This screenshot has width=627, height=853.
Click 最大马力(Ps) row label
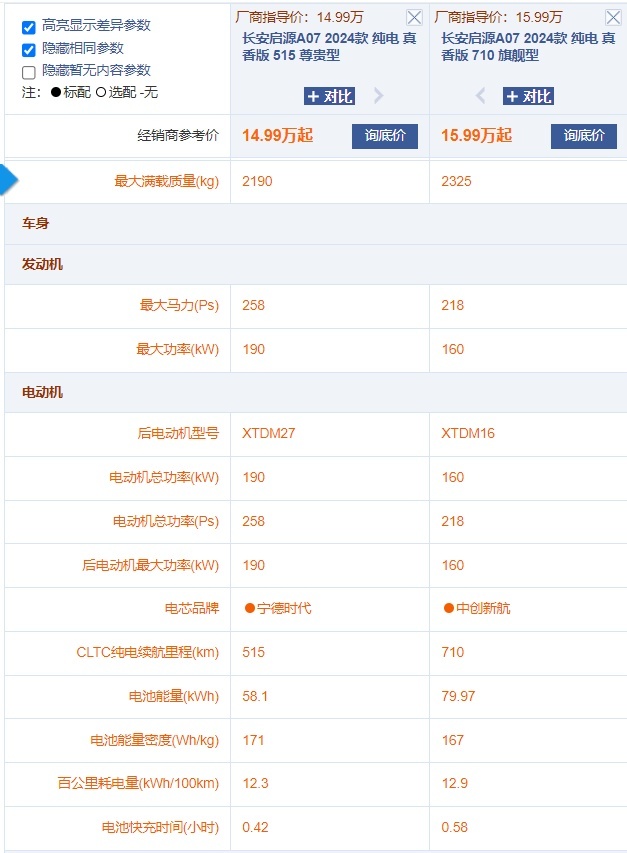(x=179, y=305)
